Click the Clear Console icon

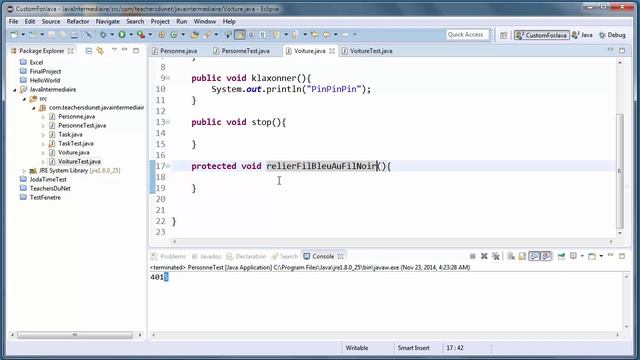[x=511, y=256]
